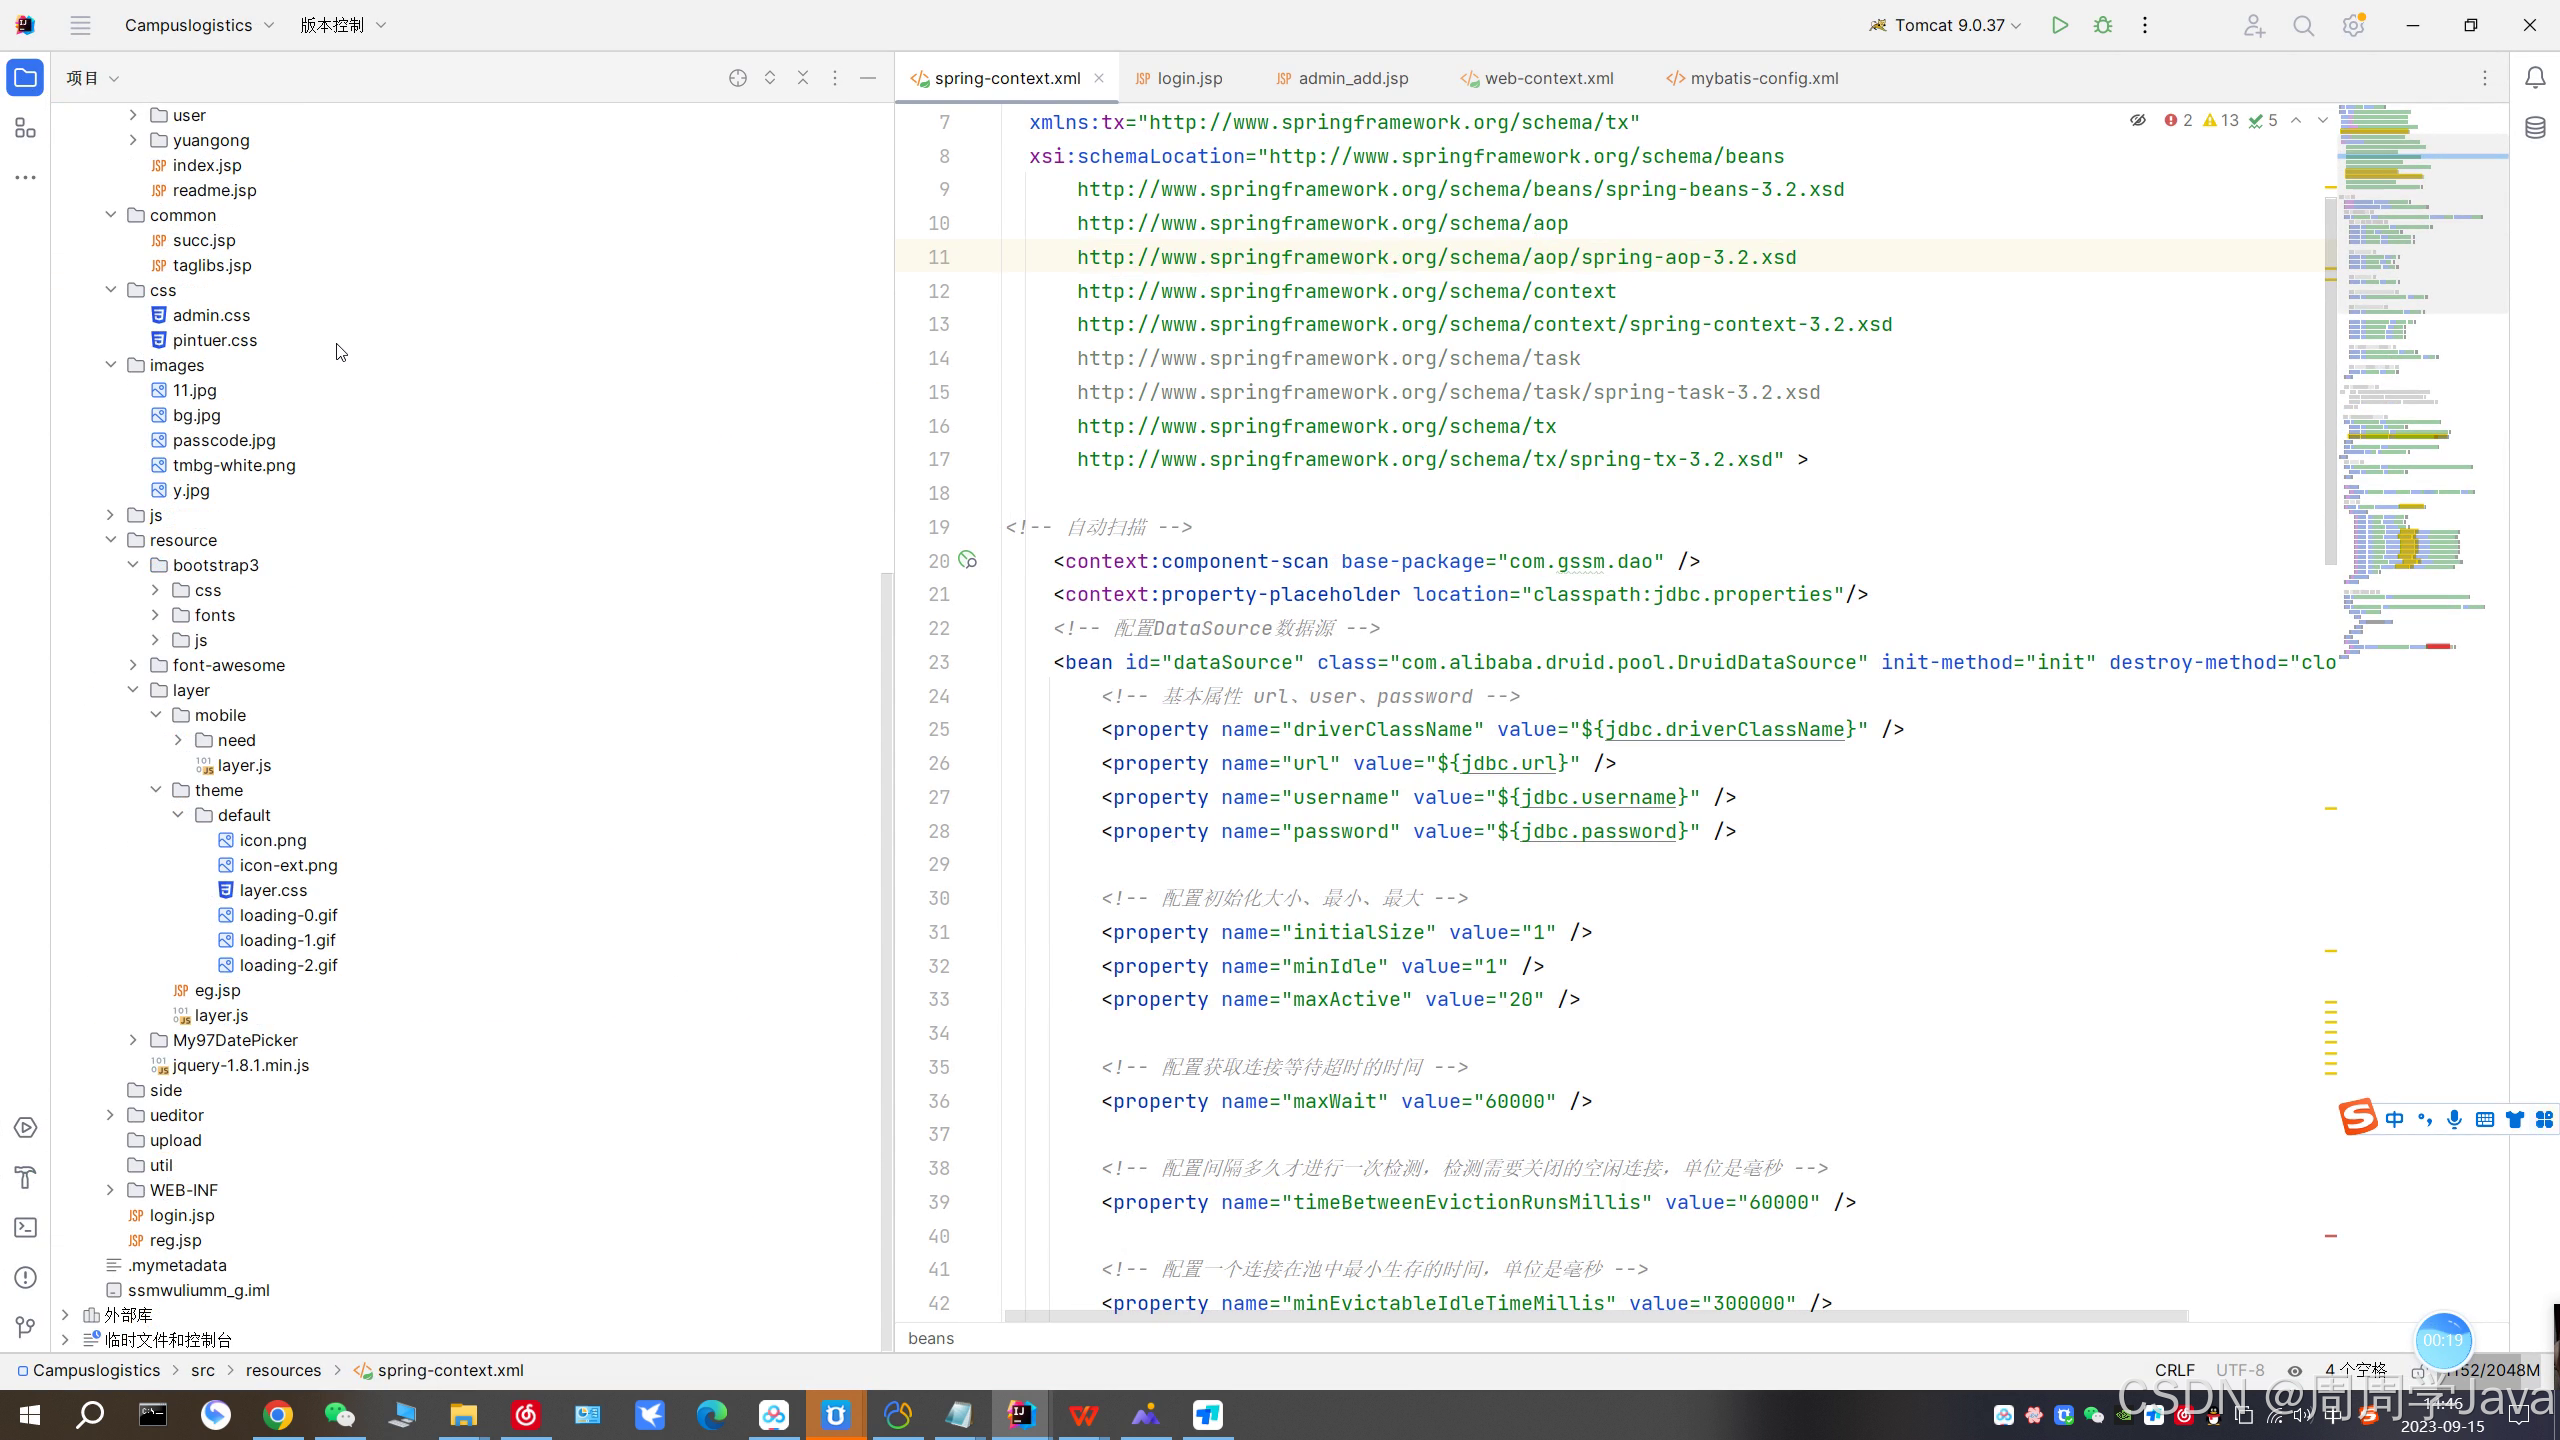The height and width of the screenshot is (1440, 2560).
Task: Start debugging with the bug icon
Action: tap(2103, 26)
